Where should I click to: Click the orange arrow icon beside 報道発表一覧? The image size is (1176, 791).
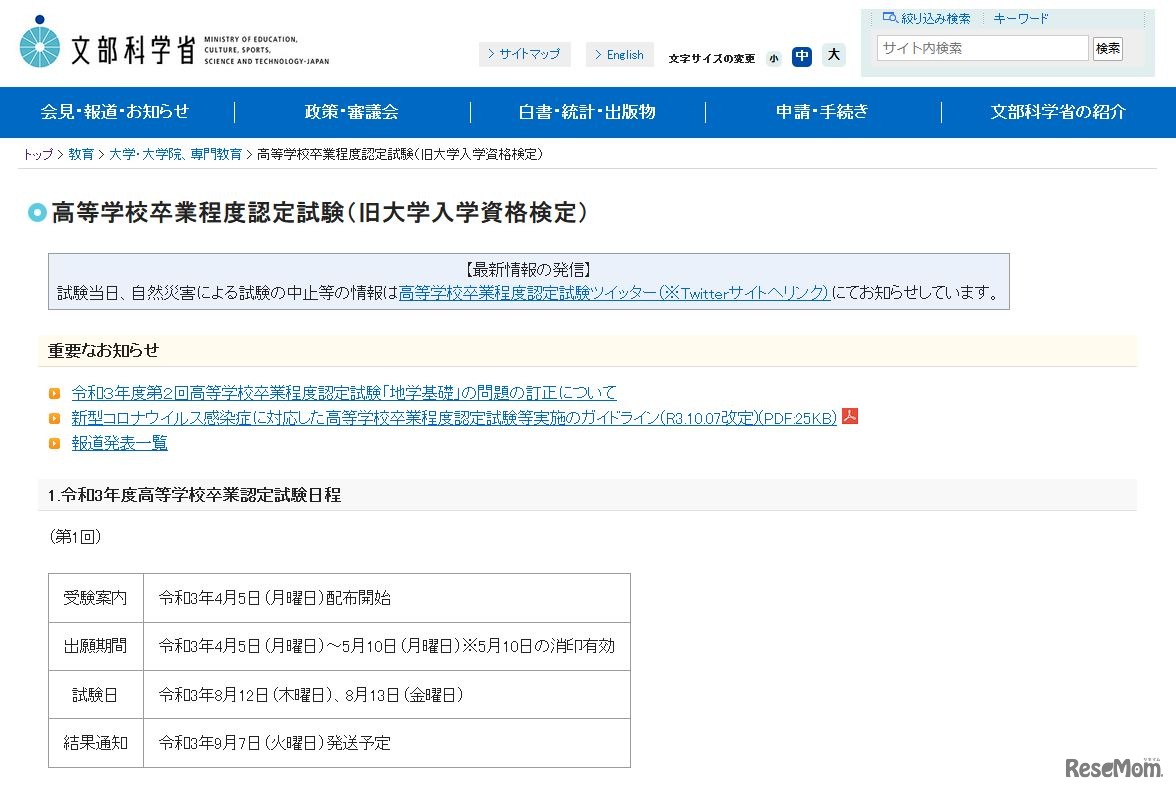[54, 443]
